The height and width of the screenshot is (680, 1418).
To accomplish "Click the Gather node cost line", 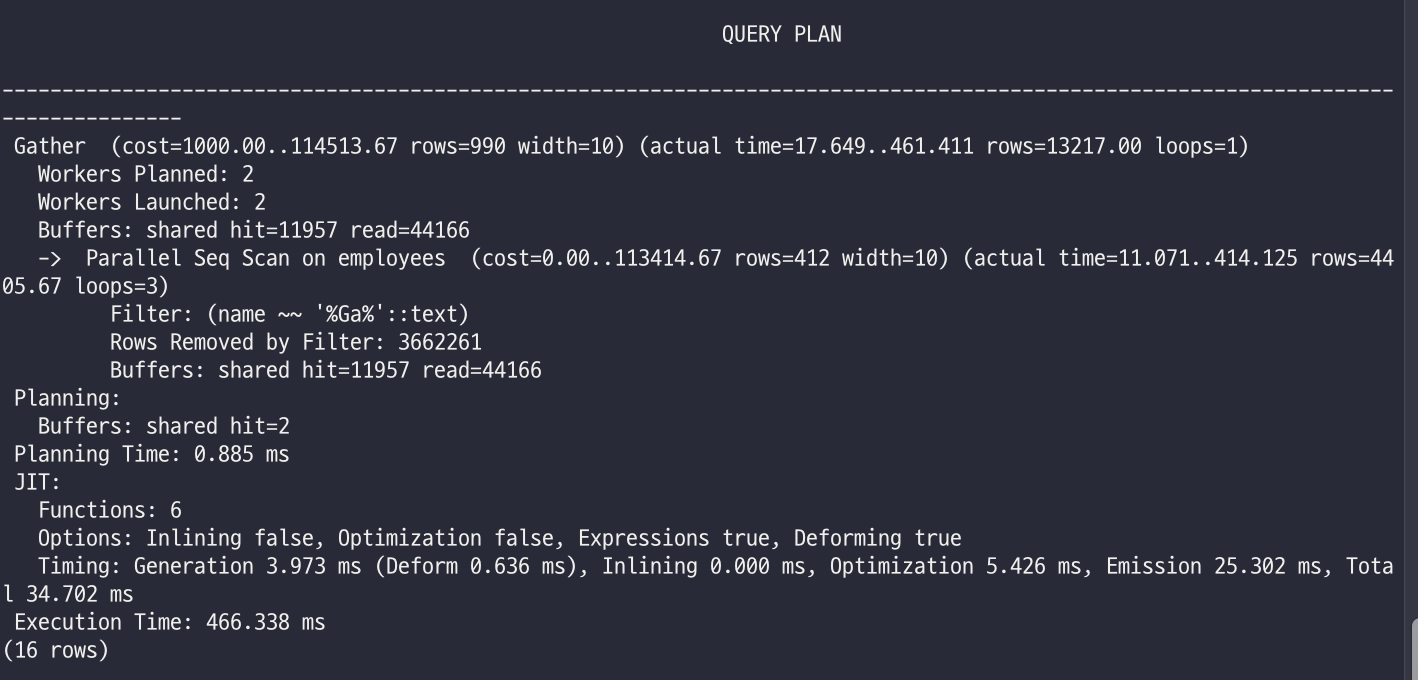I will pos(631,147).
